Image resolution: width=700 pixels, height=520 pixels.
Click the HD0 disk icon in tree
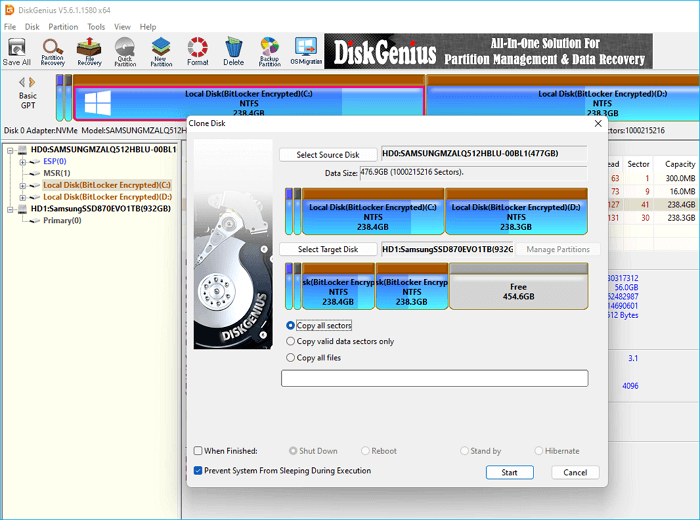(x=22, y=150)
